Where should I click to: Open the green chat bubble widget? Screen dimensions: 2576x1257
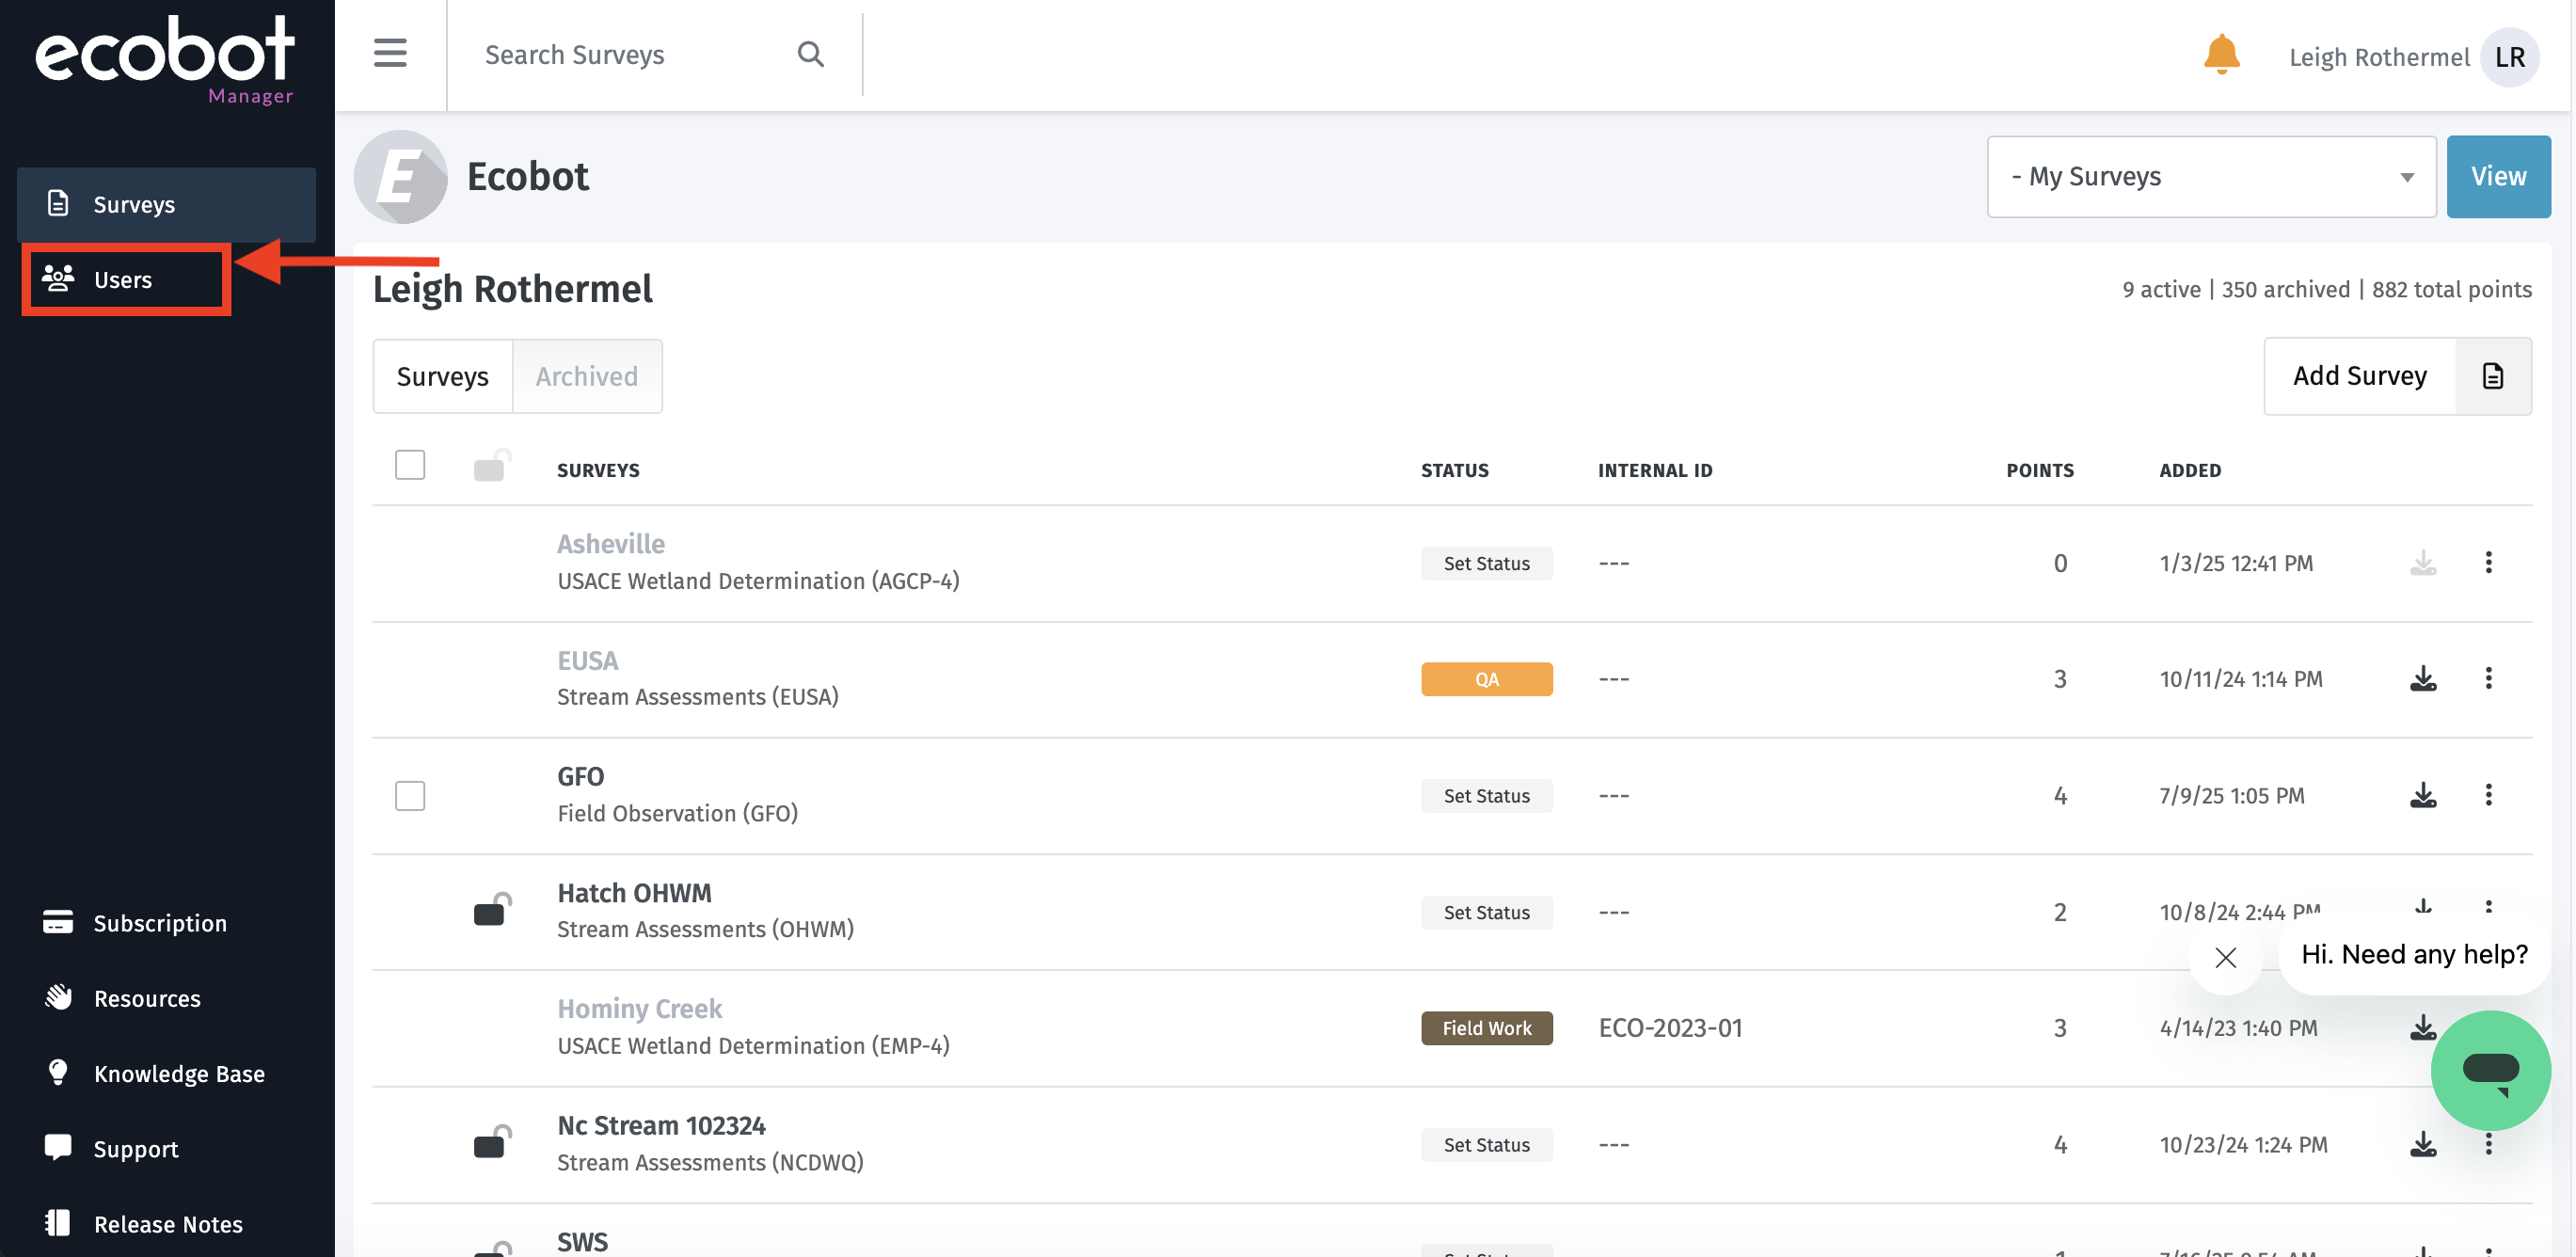(x=2490, y=1070)
